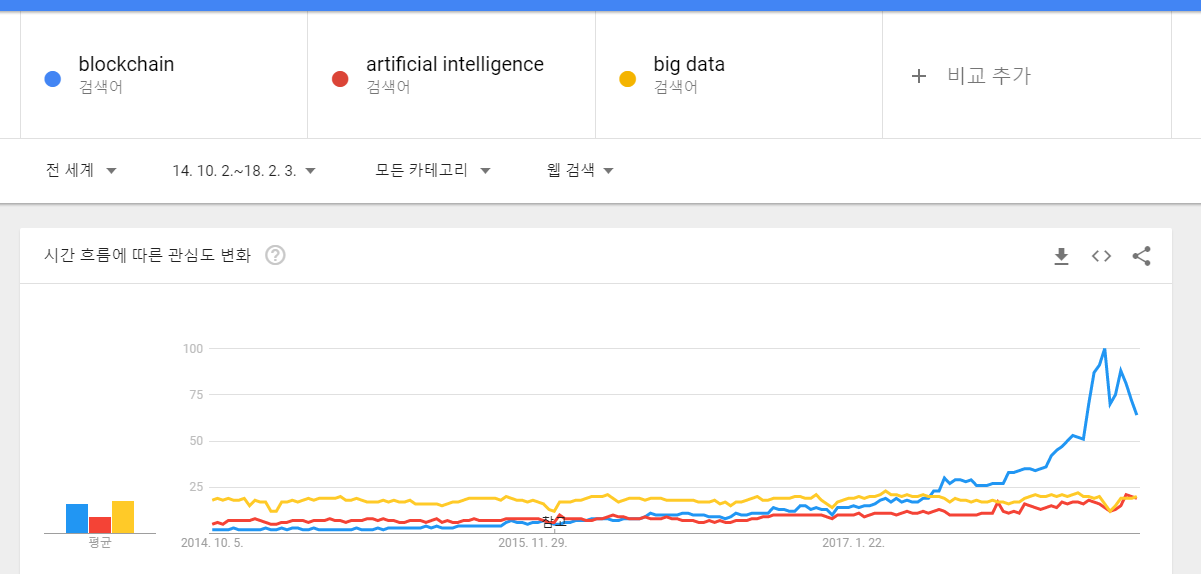Click the blue average bar
This screenshot has height=574, width=1201.
77,518
